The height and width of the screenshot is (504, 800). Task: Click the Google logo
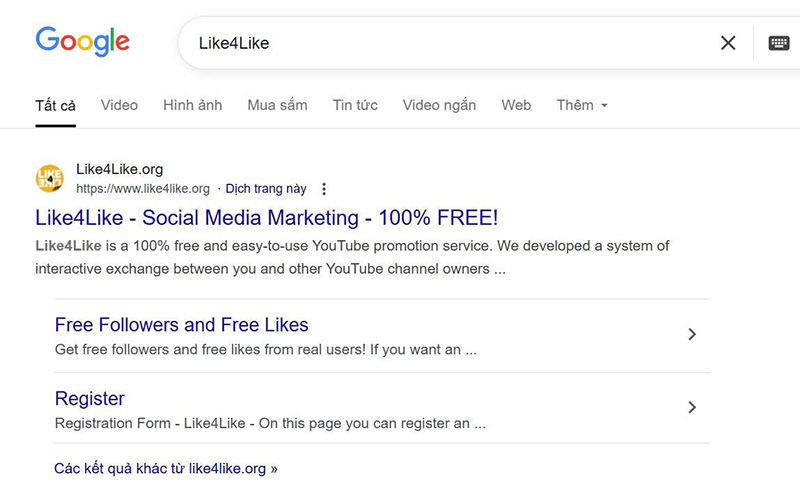82,41
